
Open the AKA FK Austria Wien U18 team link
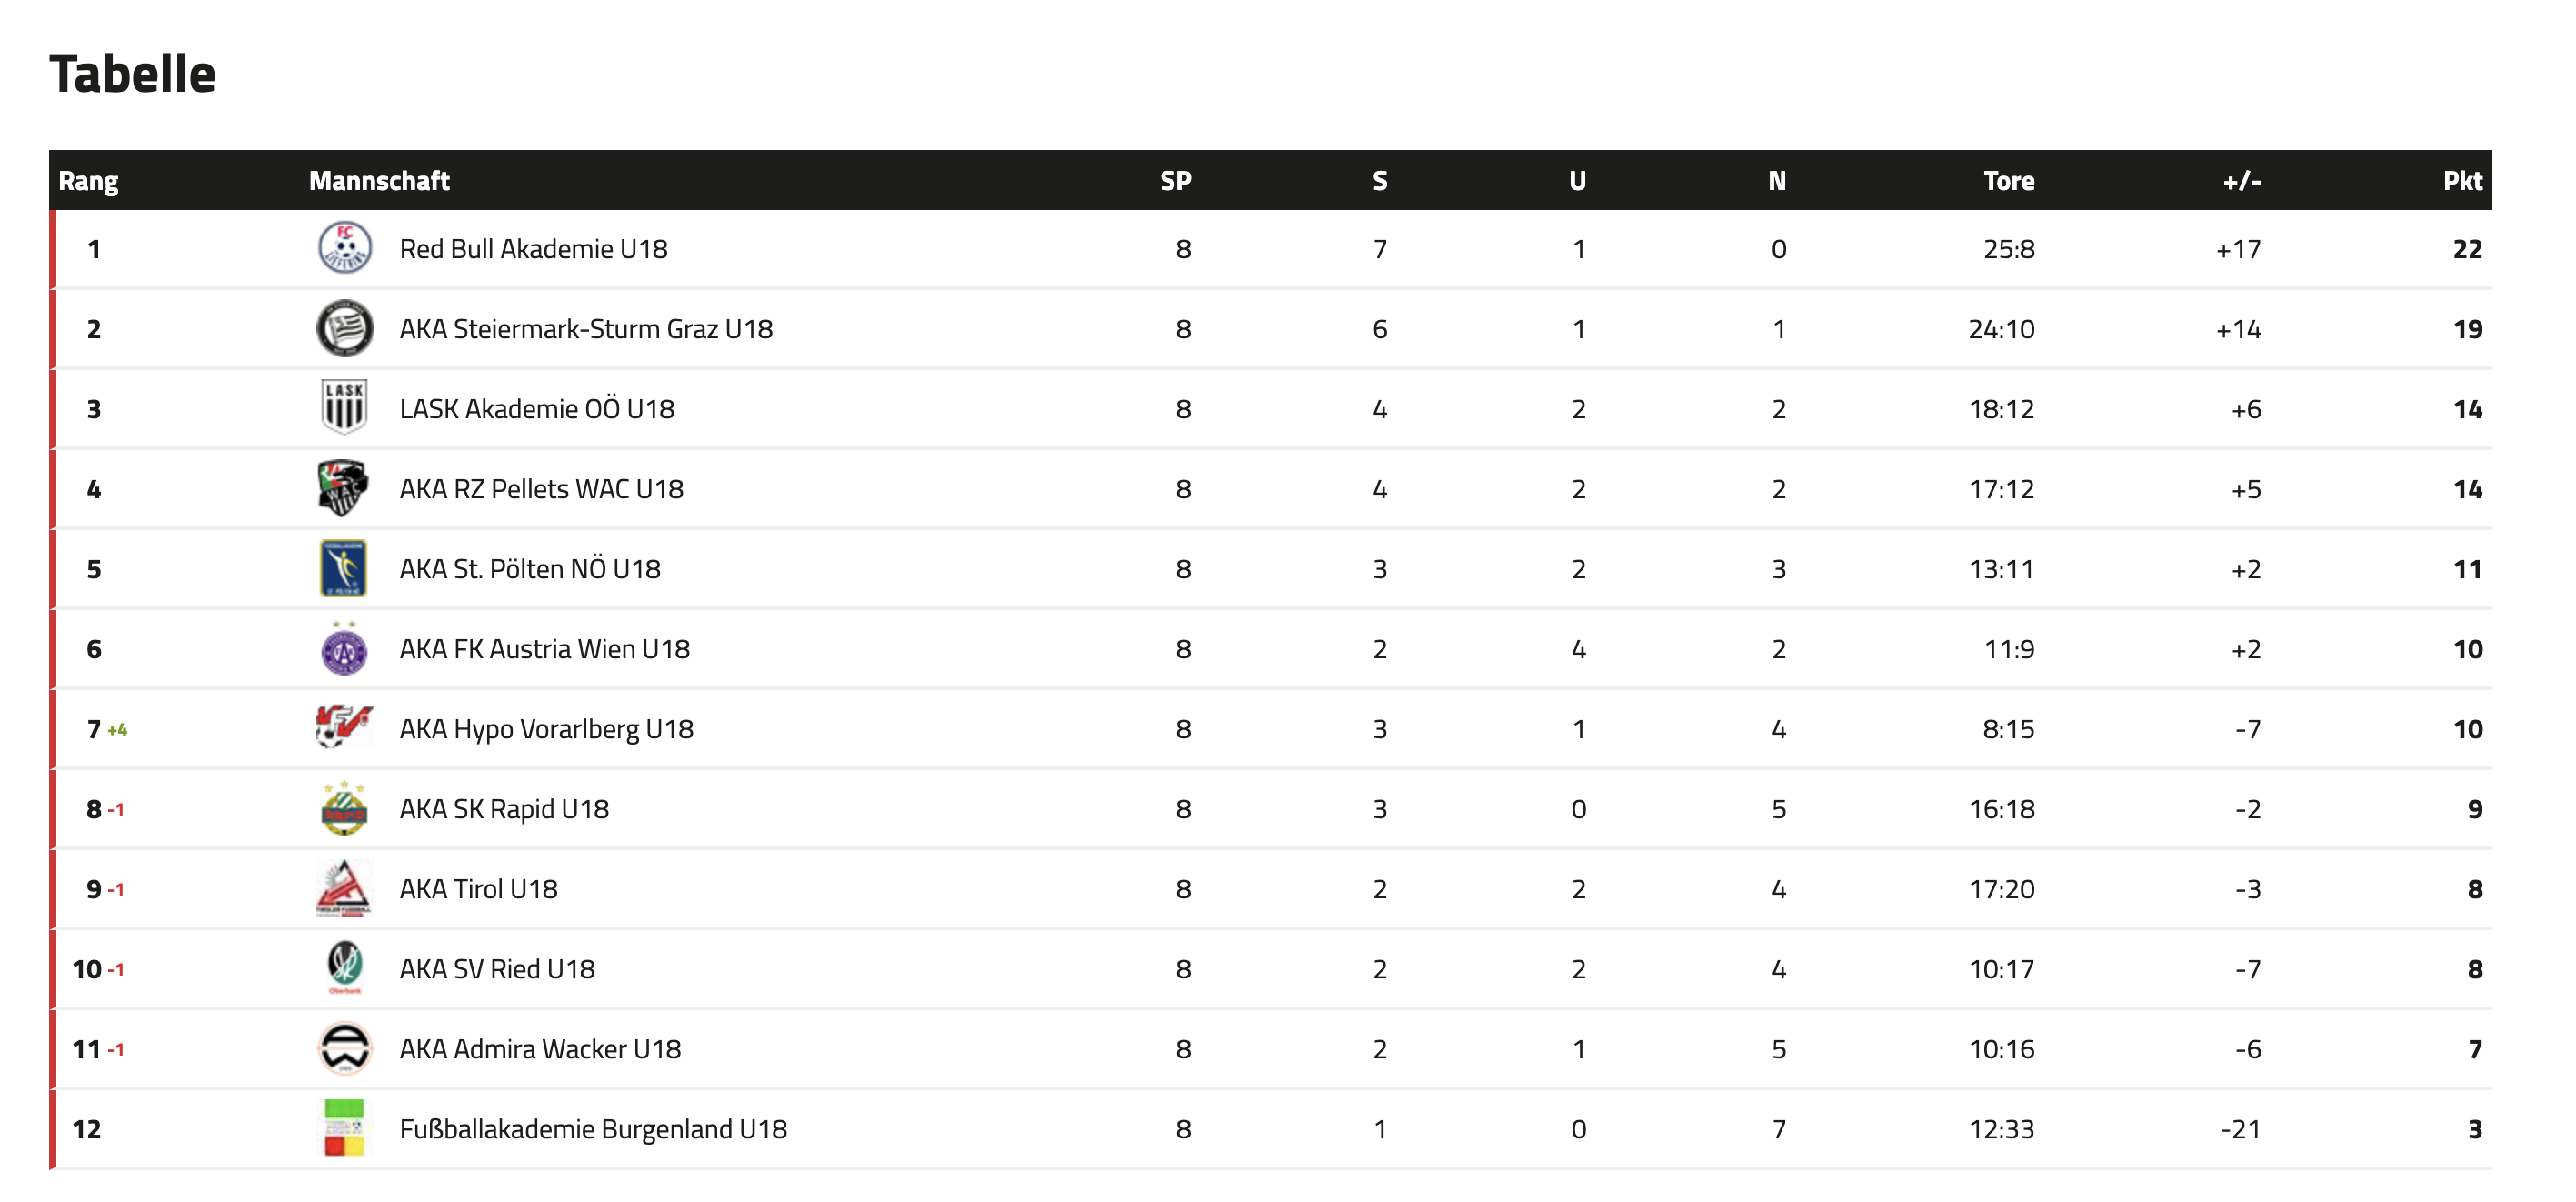(544, 649)
